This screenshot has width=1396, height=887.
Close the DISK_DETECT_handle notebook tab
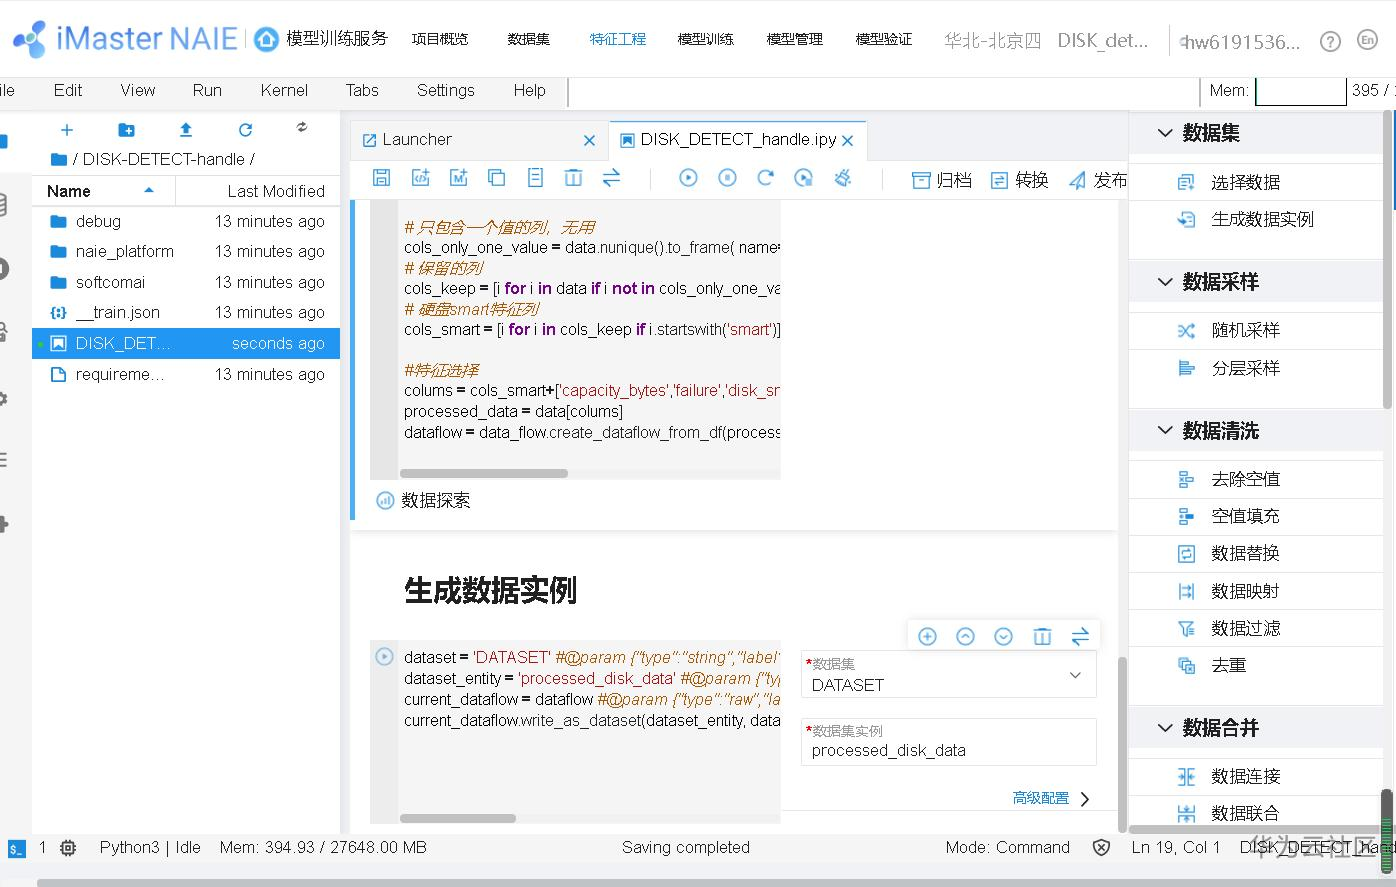[848, 140]
